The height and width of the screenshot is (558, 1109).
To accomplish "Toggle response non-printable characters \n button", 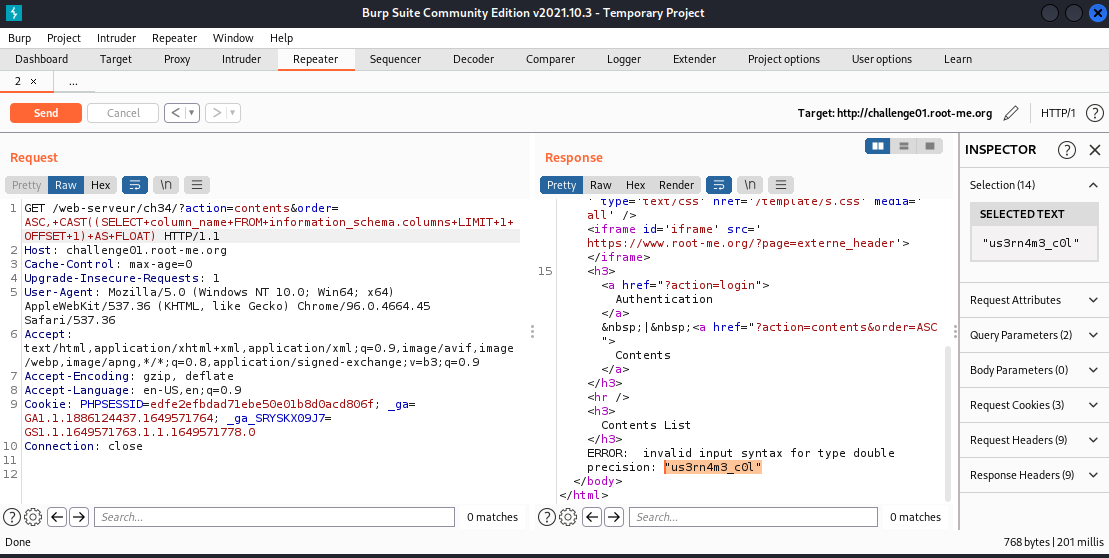I will tap(750, 185).
